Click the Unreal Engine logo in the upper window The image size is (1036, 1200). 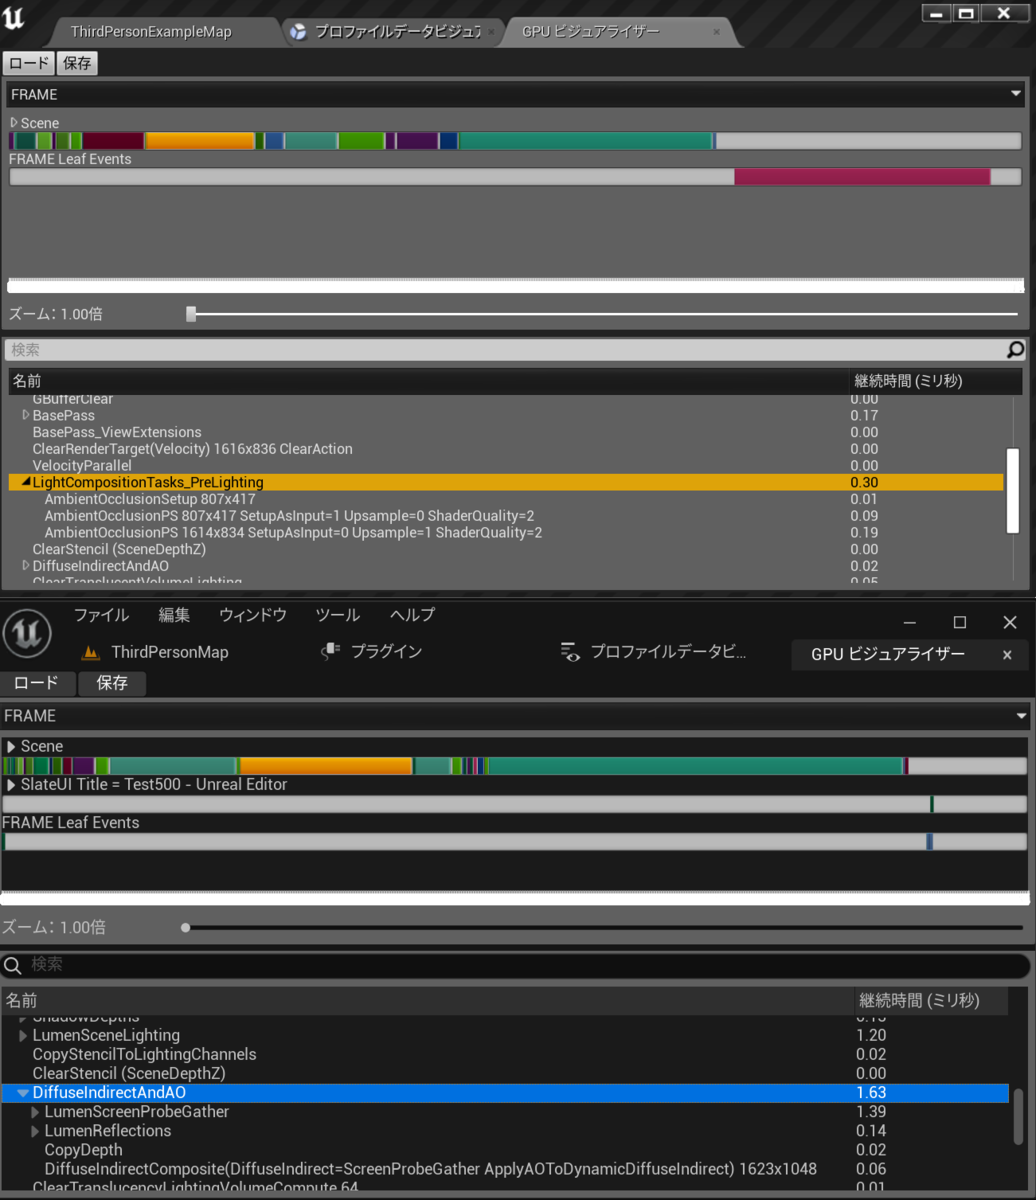pyautogui.click(x=14, y=17)
